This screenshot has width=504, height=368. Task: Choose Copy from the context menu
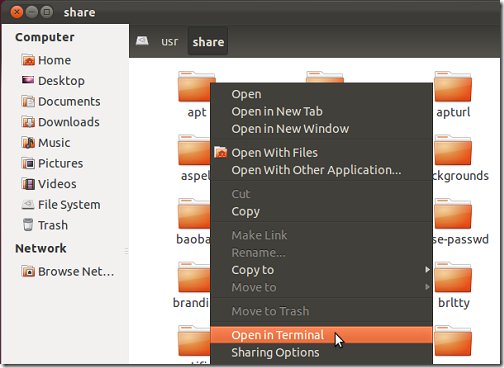point(321,211)
